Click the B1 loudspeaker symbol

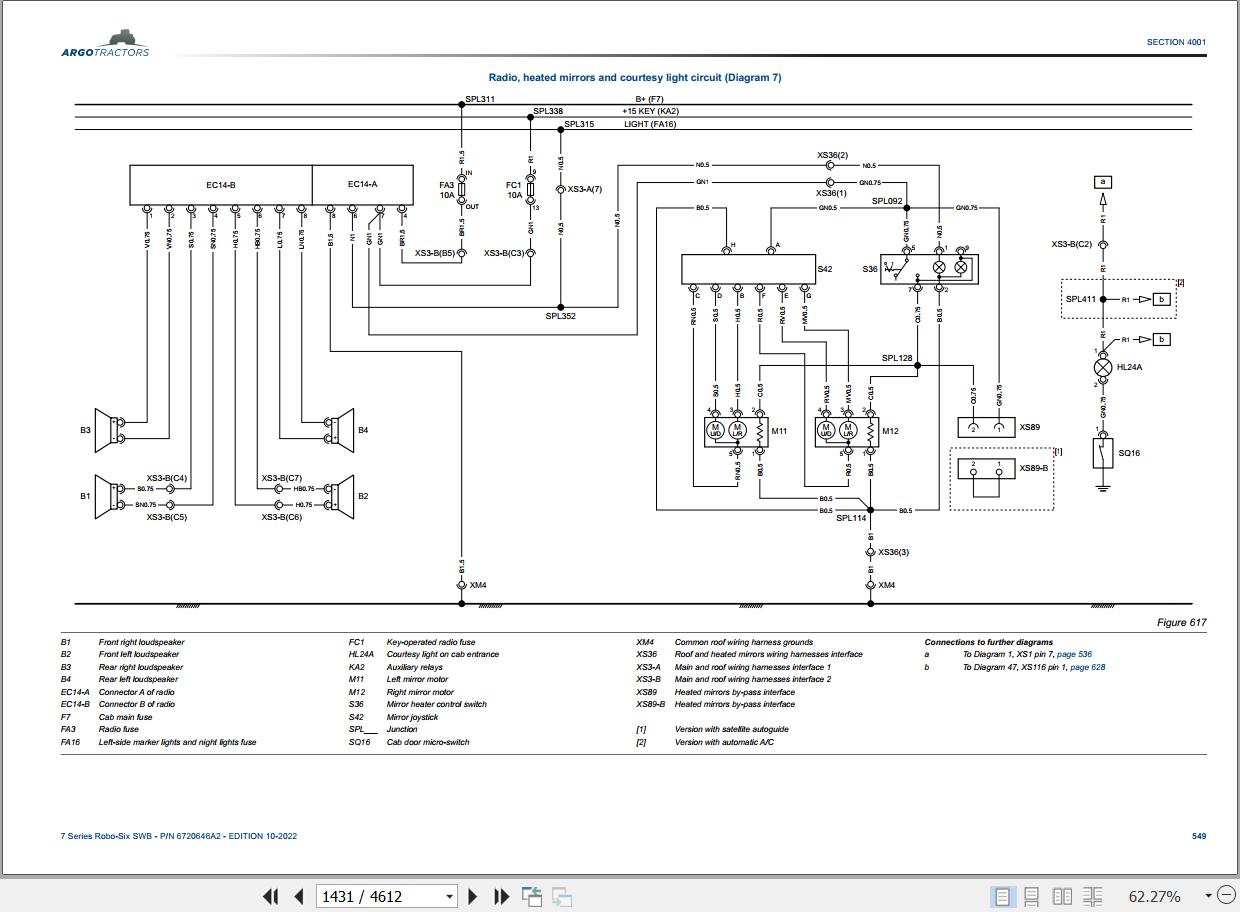tap(109, 496)
